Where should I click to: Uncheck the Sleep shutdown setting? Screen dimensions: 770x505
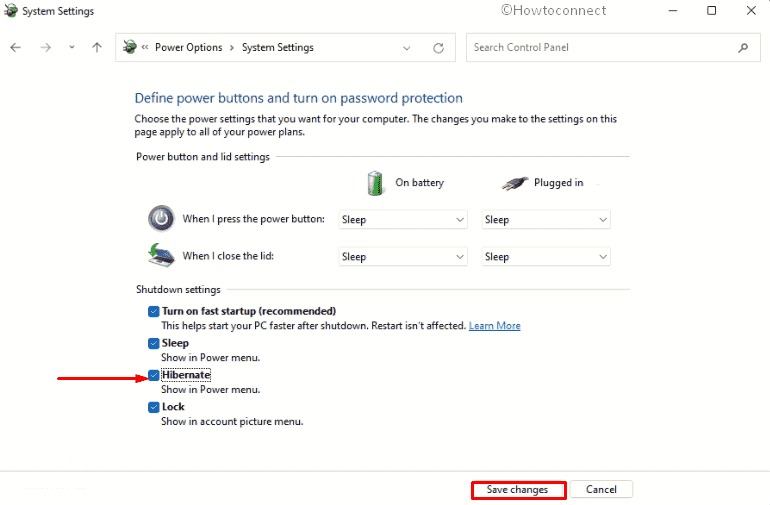pos(154,343)
